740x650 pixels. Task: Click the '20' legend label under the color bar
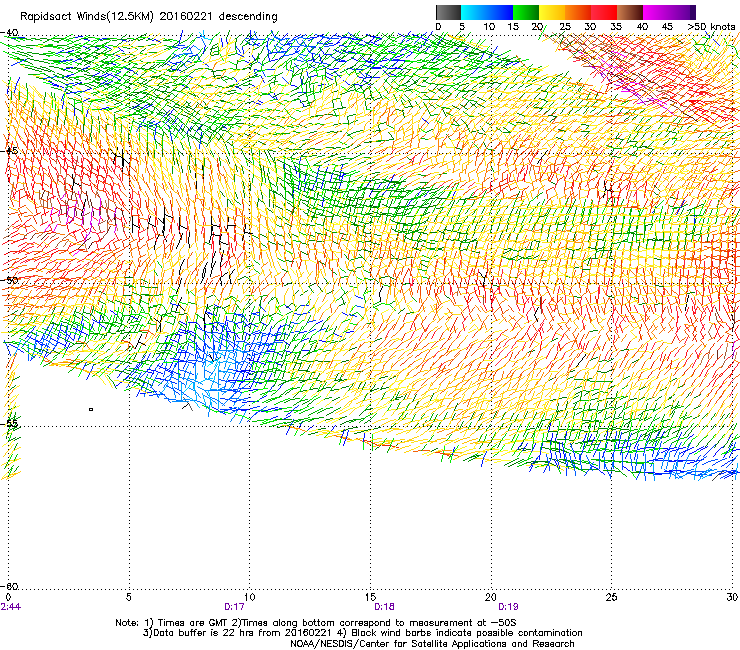pyautogui.click(x=537, y=27)
